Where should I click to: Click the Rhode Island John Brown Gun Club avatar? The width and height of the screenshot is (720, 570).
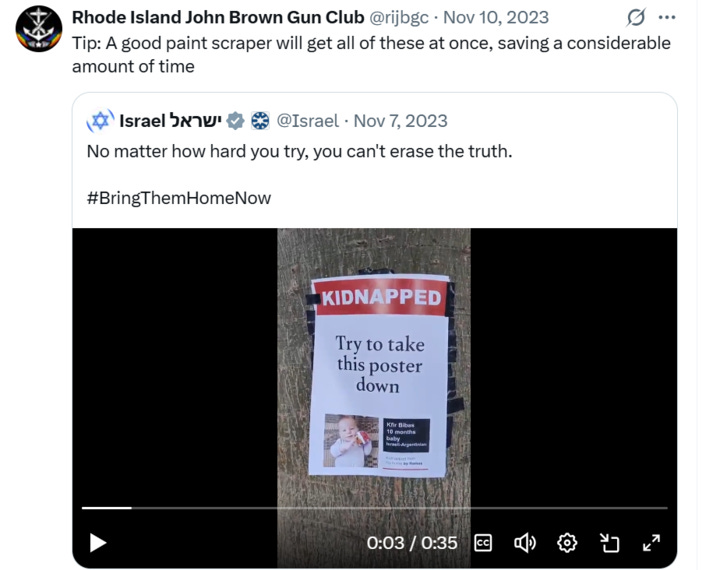39,29
